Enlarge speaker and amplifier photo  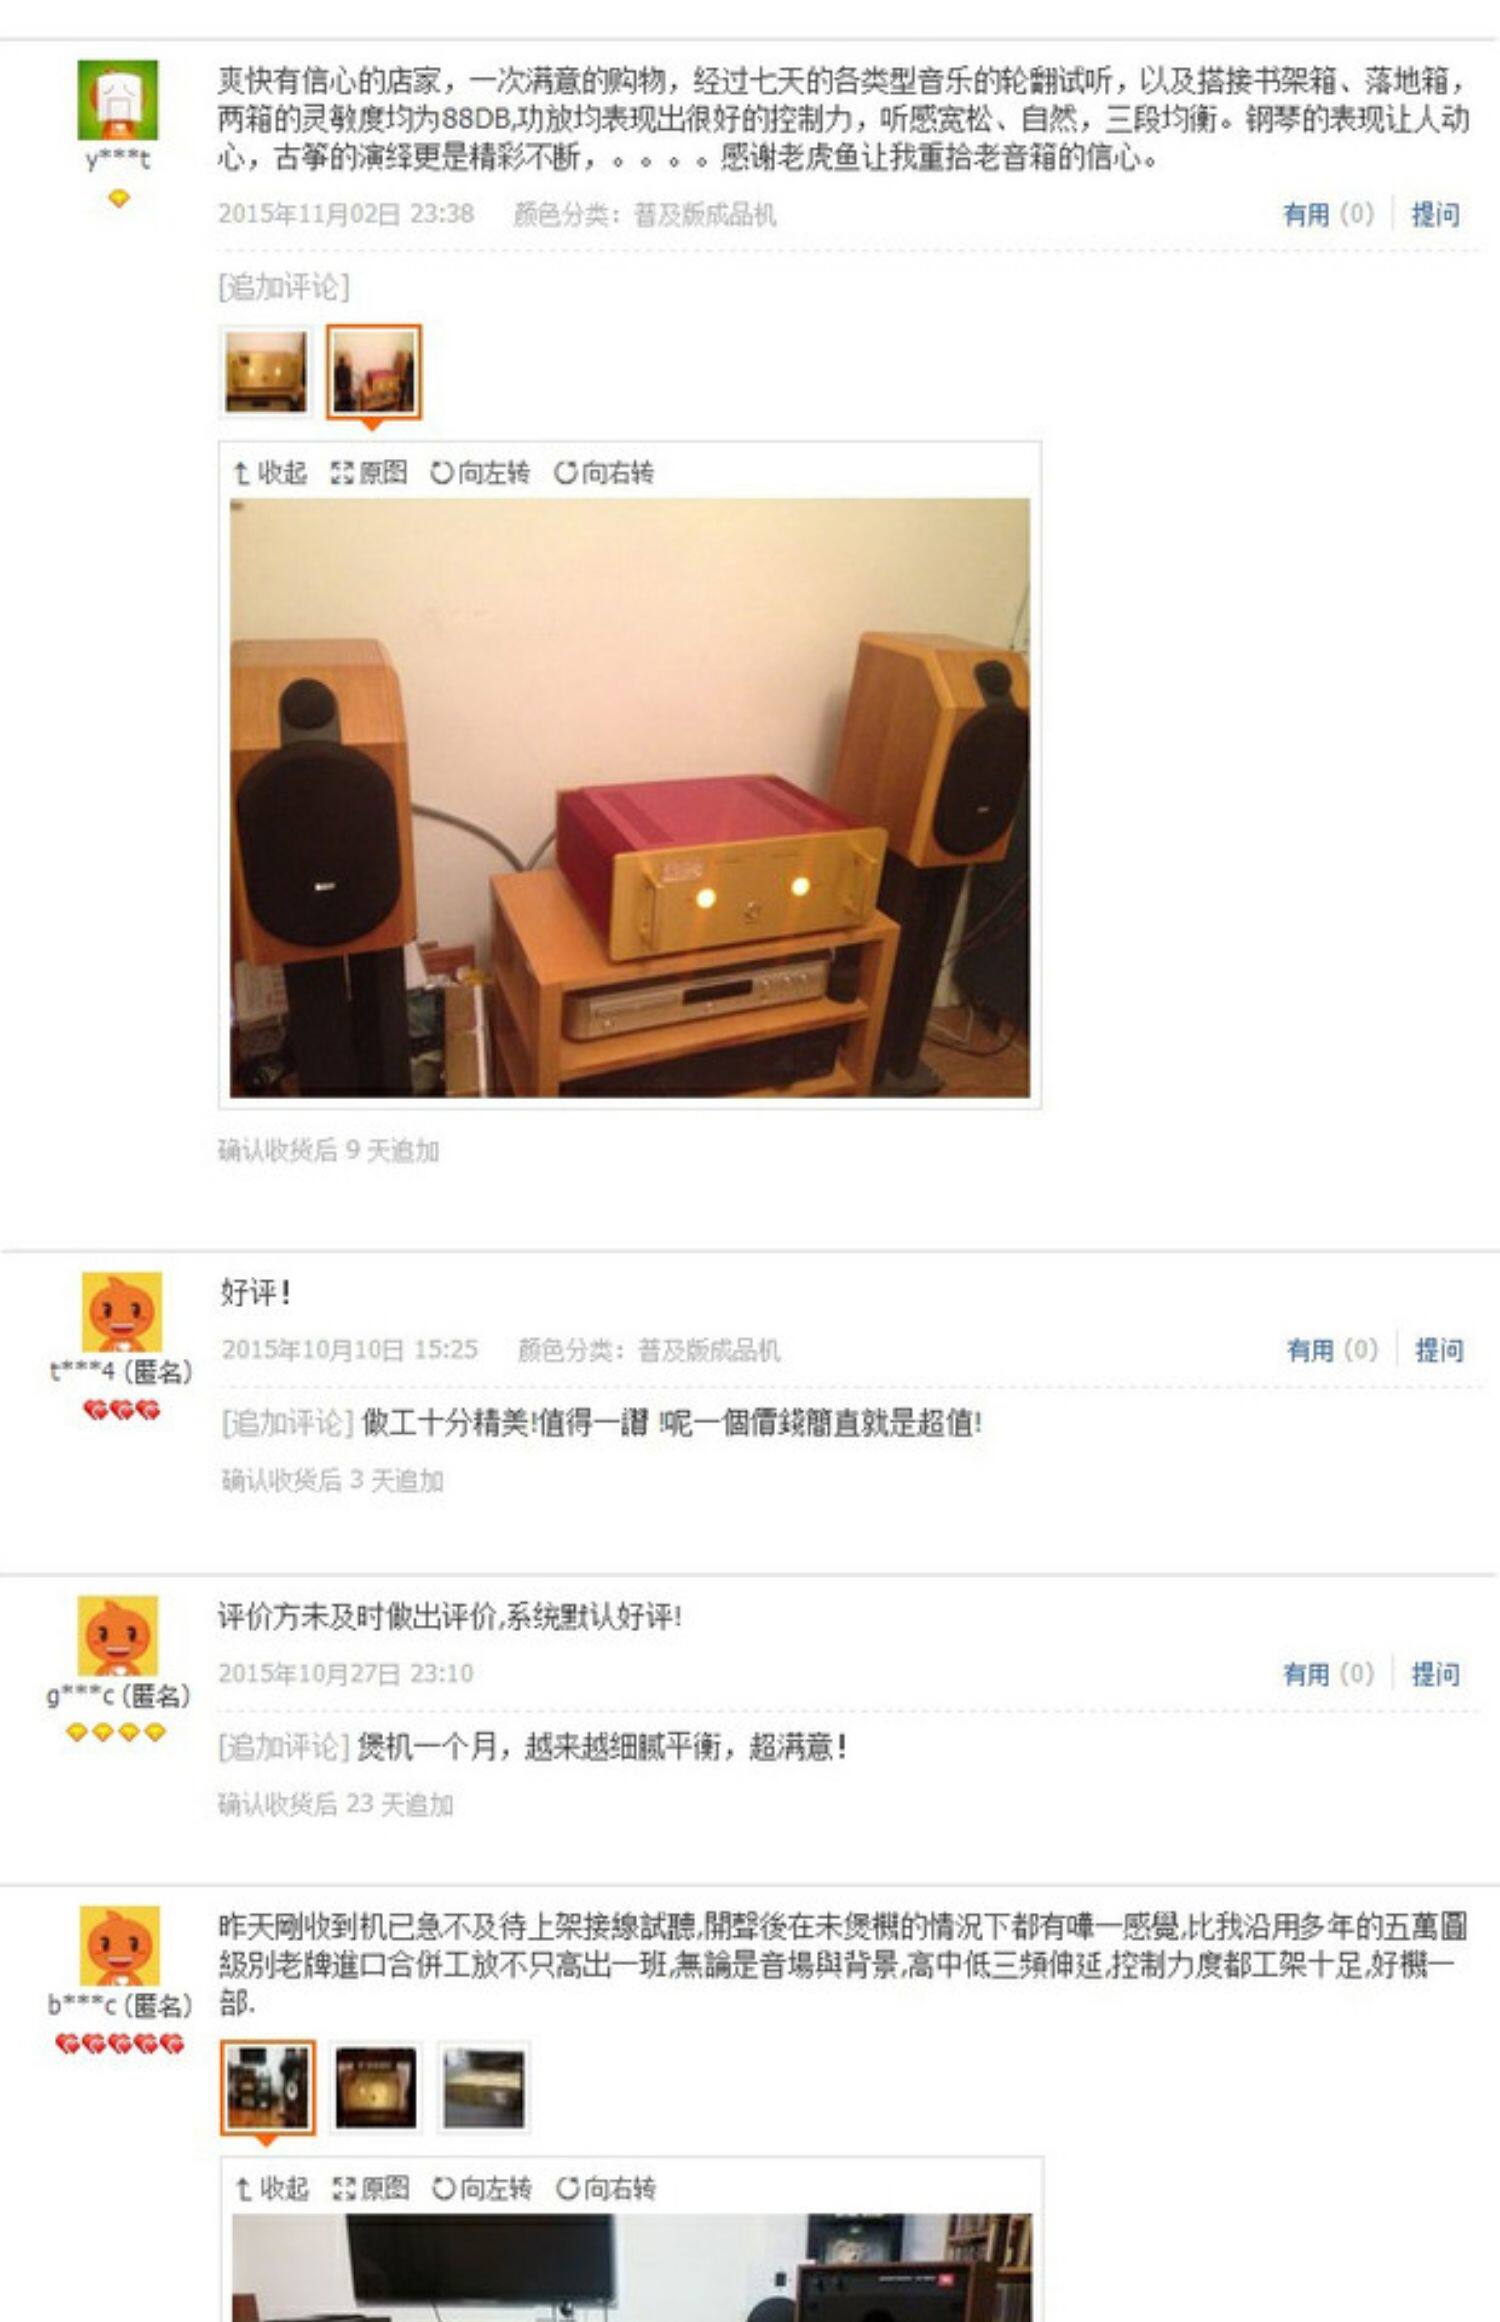pos(630,798)
